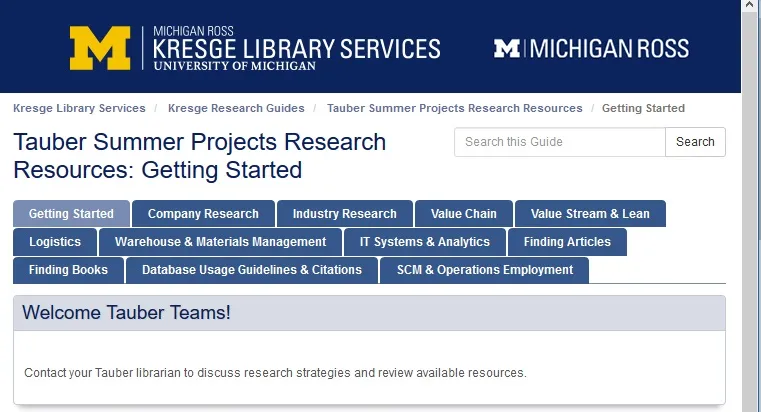Switch to Finding Books tab
The height and width of the screenshot is (412, 761).
click(x=68, y=270)
